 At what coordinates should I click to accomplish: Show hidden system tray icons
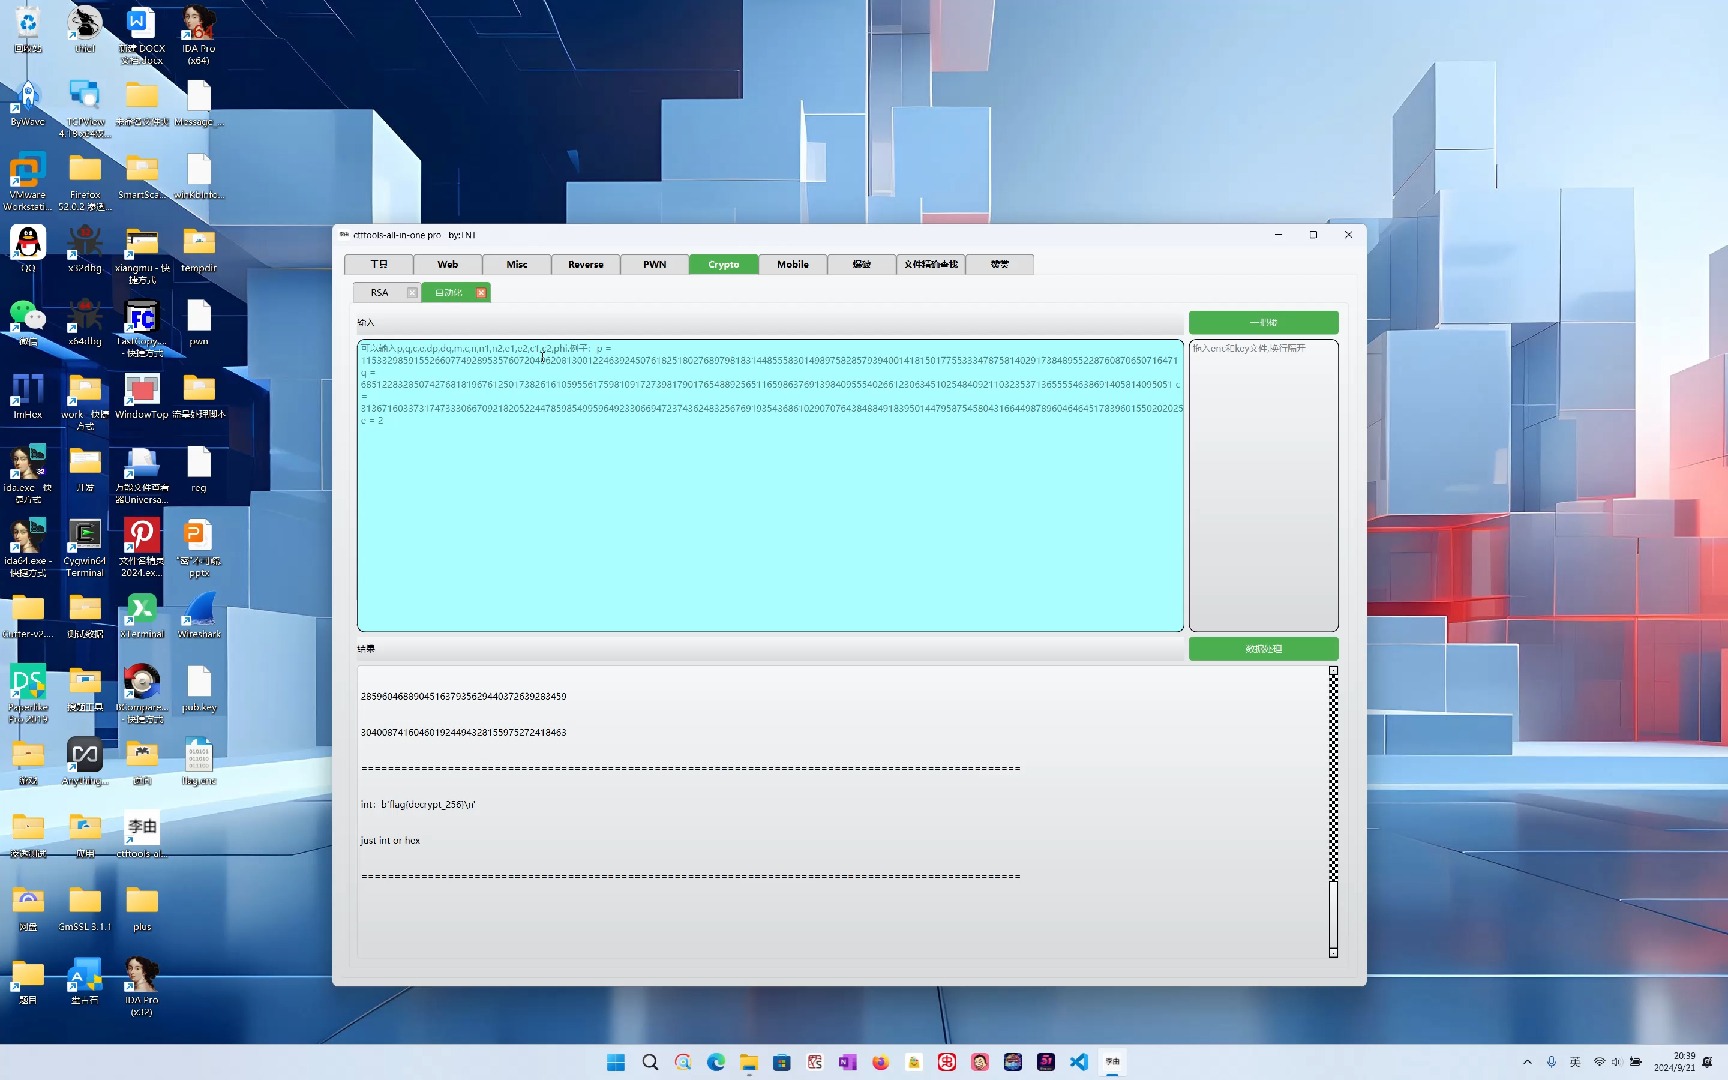tap(1527, 1062)
